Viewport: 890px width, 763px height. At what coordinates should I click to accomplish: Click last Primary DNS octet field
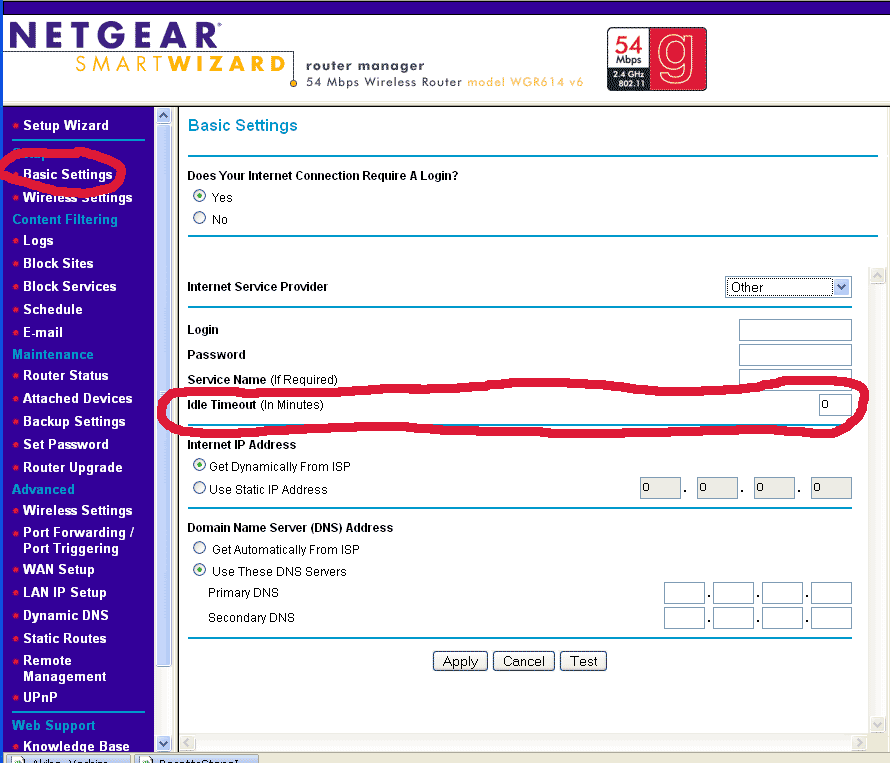[x=832, y=593]
